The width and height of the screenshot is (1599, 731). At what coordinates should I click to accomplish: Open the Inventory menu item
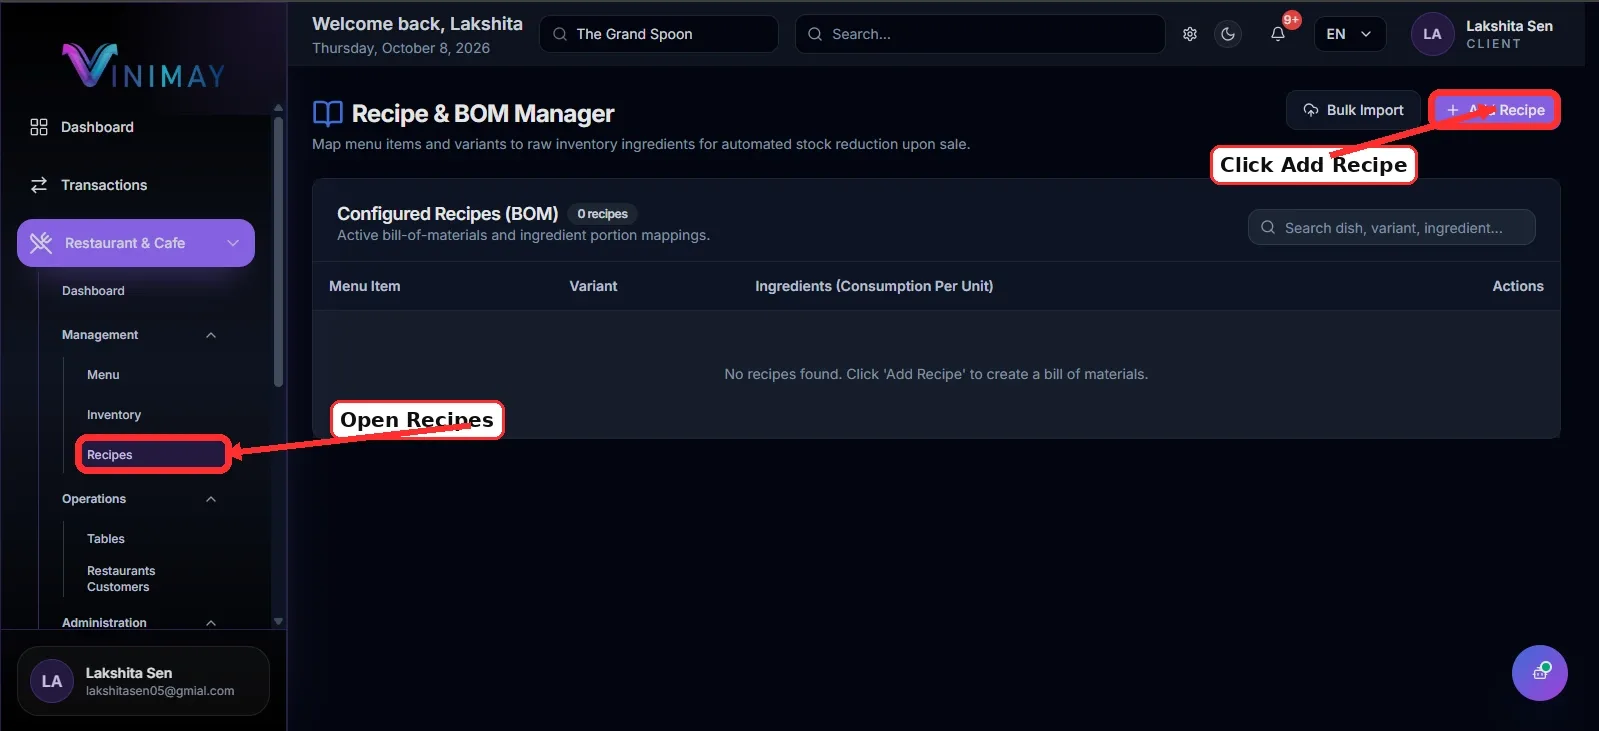[114, 415]
